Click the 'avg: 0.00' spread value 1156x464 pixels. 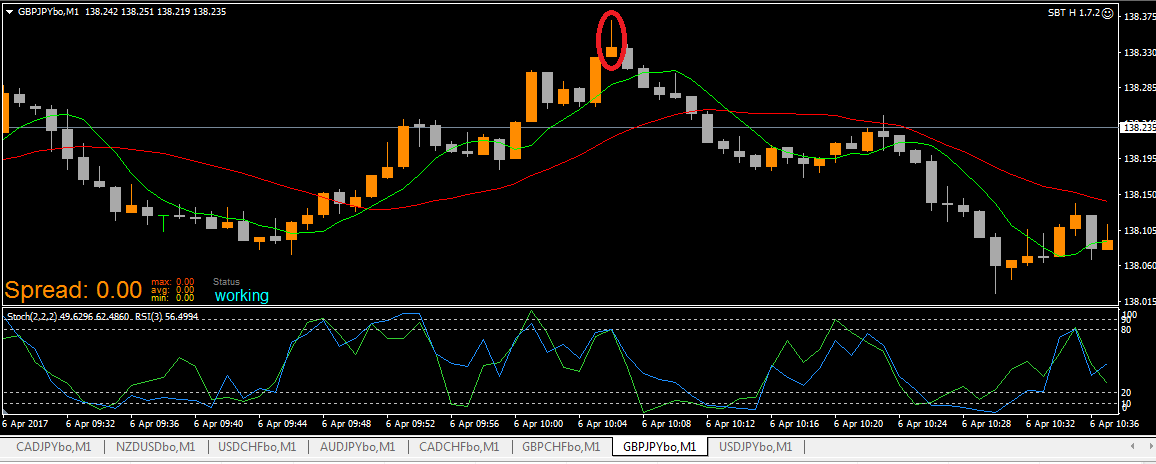(173, 290)
